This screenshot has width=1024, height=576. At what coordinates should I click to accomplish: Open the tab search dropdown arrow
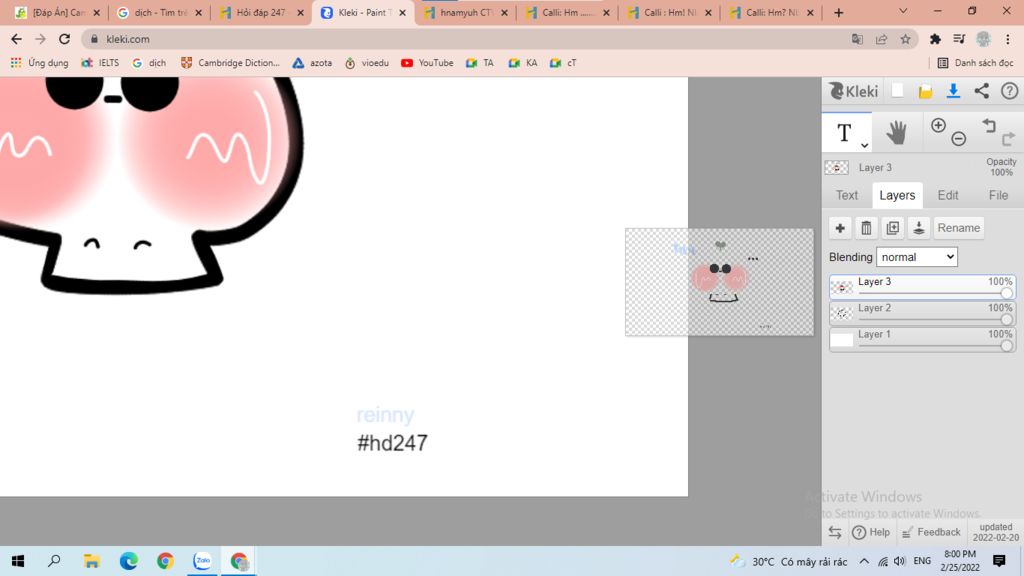(x=903, y=11)
